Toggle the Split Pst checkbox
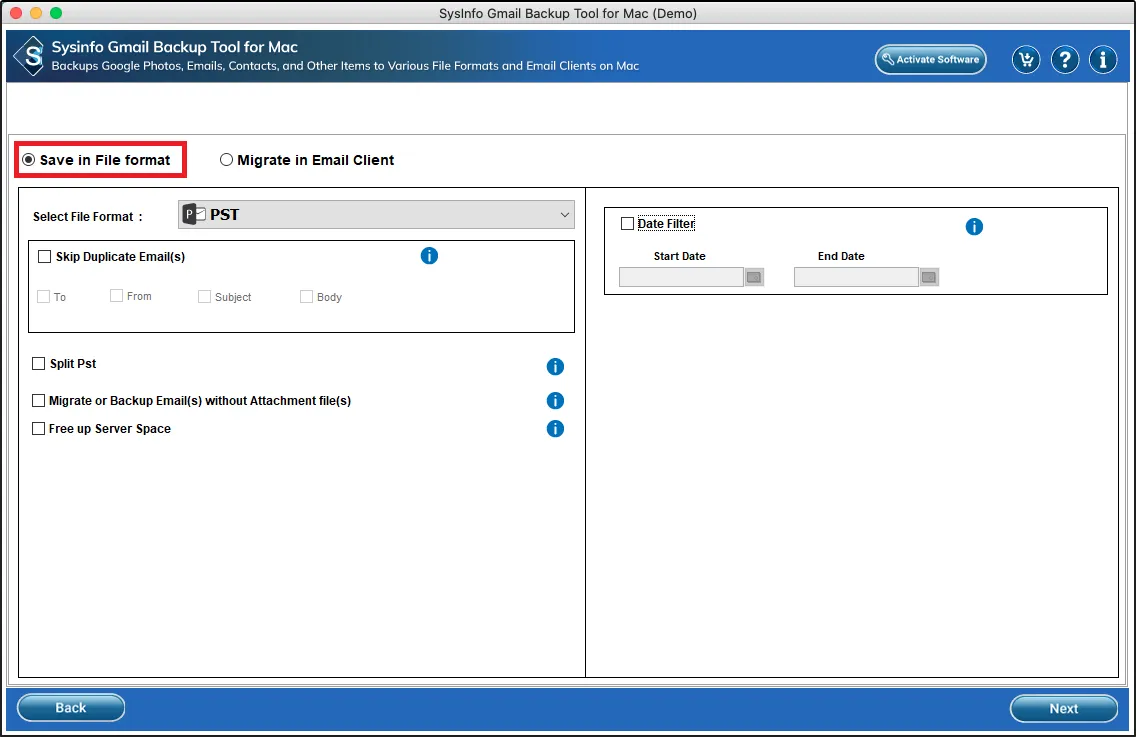 pyautogui.click(x=39, y=364)
